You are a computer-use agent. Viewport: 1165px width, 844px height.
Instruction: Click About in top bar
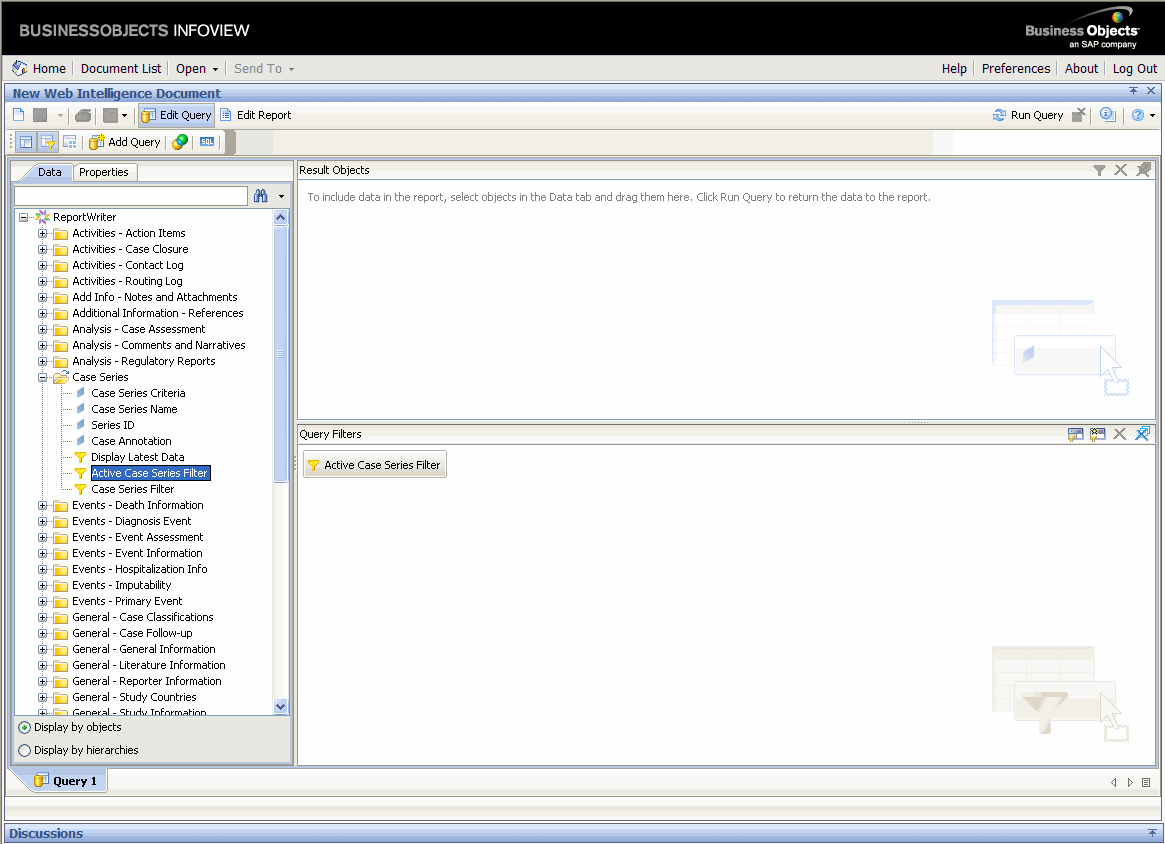coord(1081,68)
